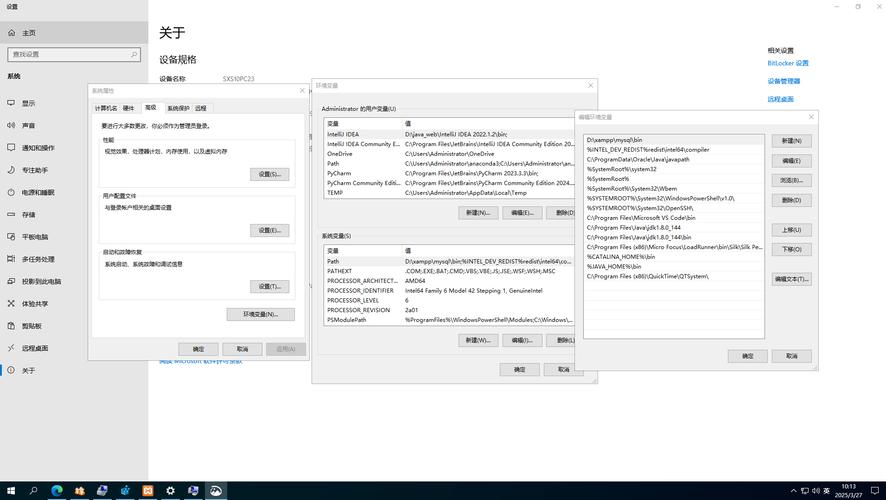The width and height of the screenshot is (886, 500).
Task: Click 上移(U) to move the entry up
Action: [792, 230]
